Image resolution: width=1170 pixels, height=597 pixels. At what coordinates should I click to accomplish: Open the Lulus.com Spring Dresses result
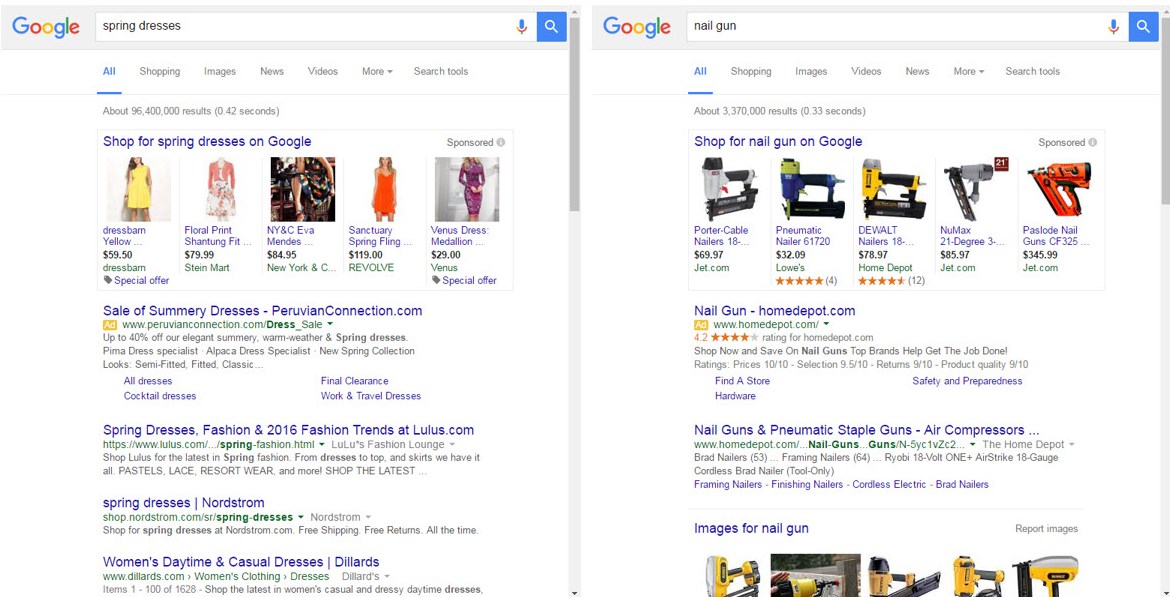pyautogui.click(x=289, y=430)
